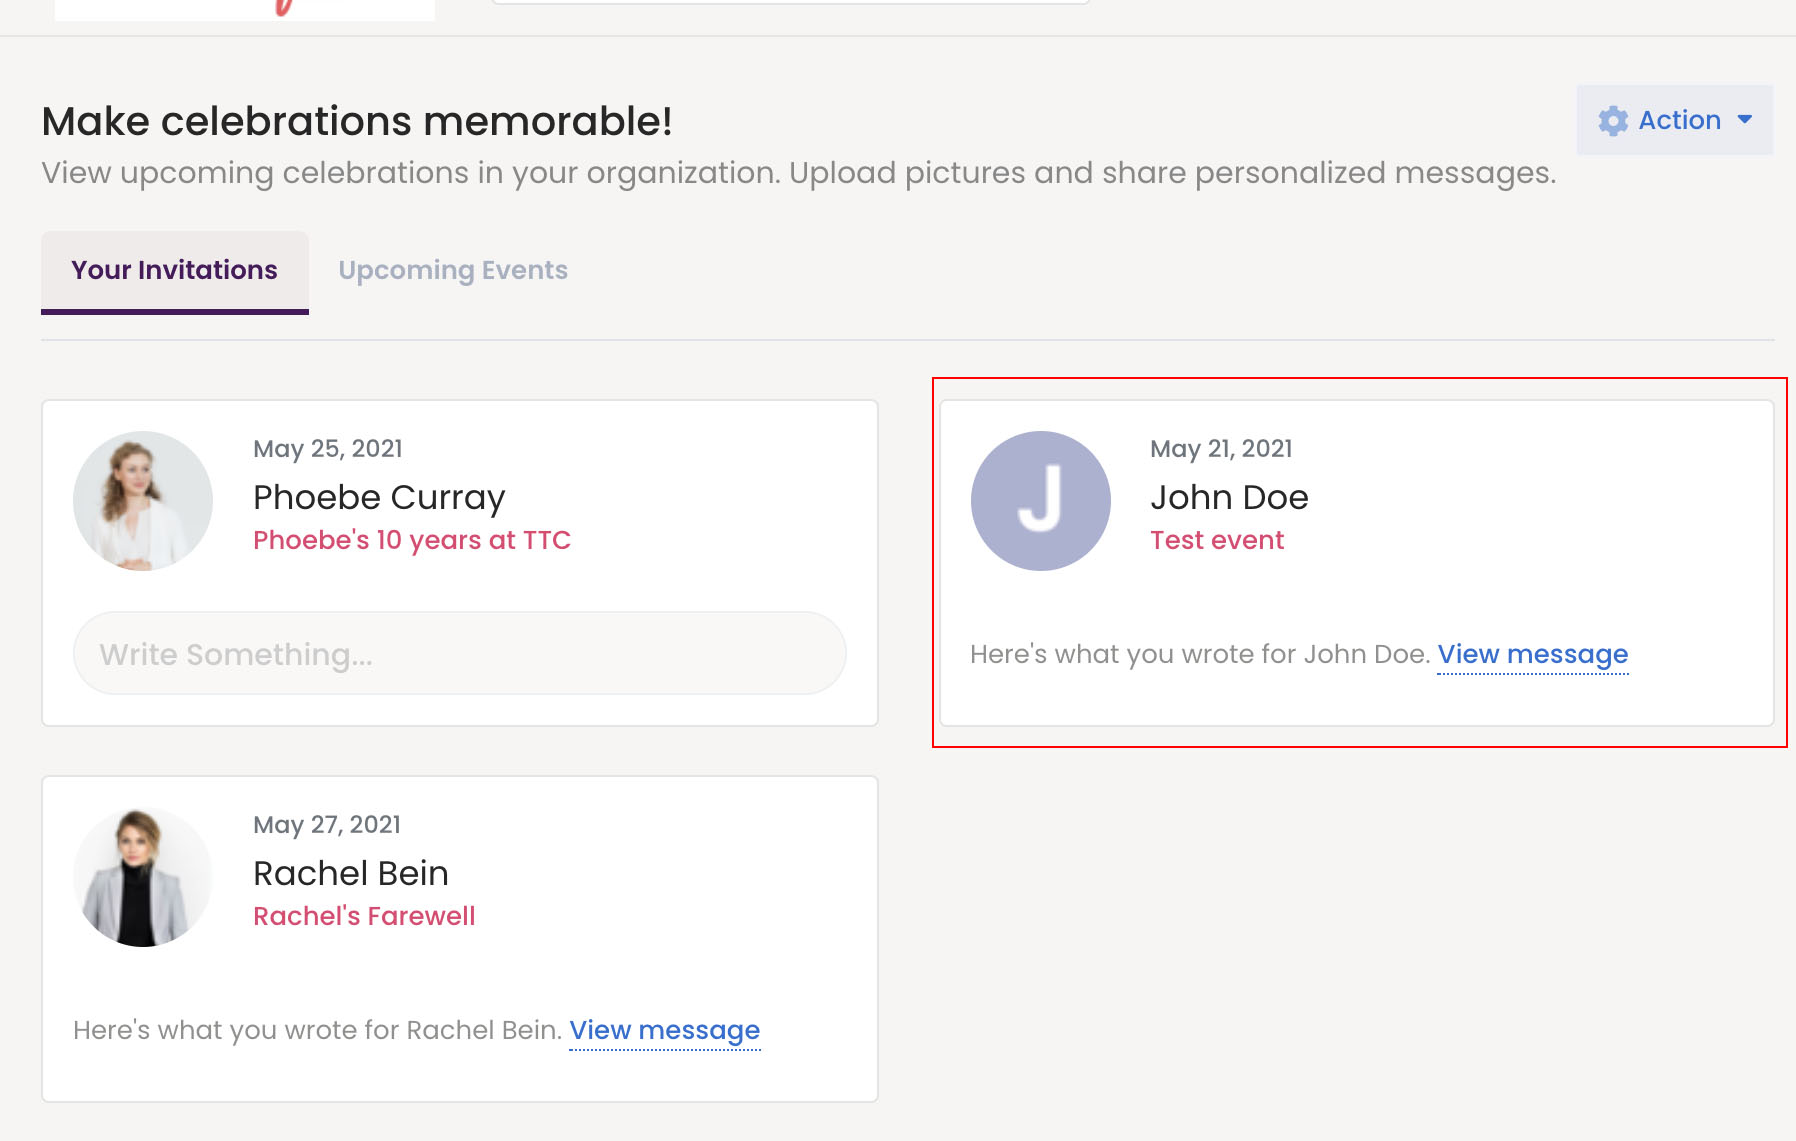The image size is (1796, 1141).
Task: Click the Action button label
Action: click(x=1679, y=120)
